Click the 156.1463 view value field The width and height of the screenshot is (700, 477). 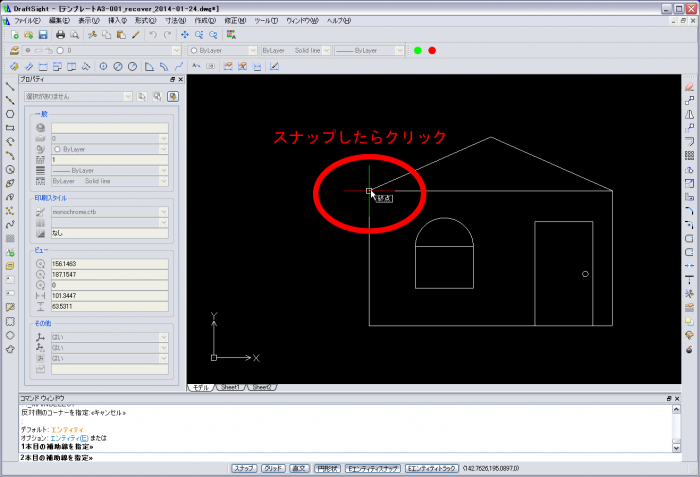108,263
